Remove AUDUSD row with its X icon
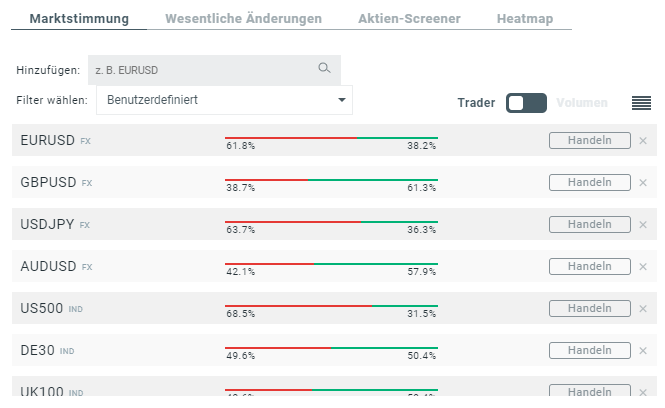 tap(643, 267)
